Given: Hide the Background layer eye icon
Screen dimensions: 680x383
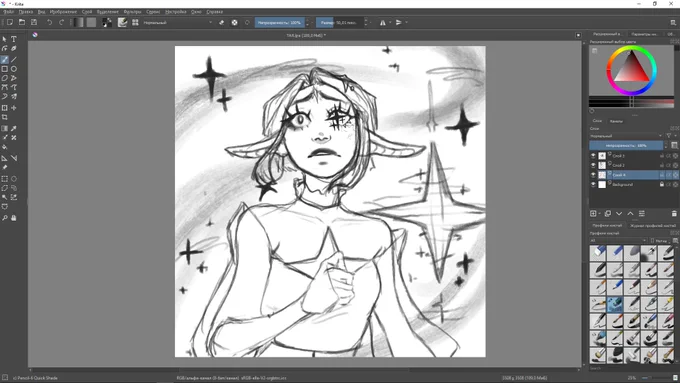Looking at the screenshot, I should 593,185.
